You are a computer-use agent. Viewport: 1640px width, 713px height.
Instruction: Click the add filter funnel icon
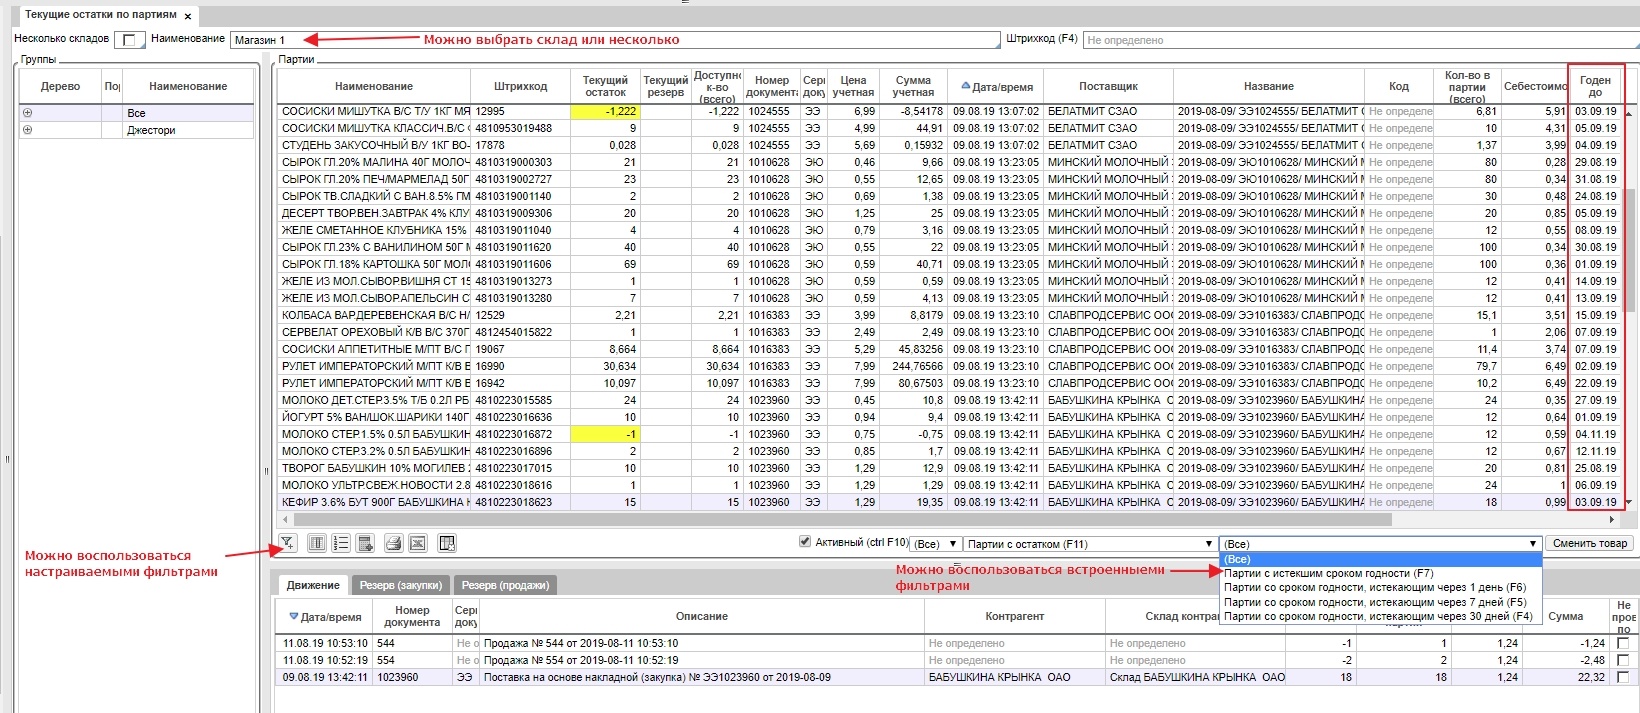click(287, 543)
